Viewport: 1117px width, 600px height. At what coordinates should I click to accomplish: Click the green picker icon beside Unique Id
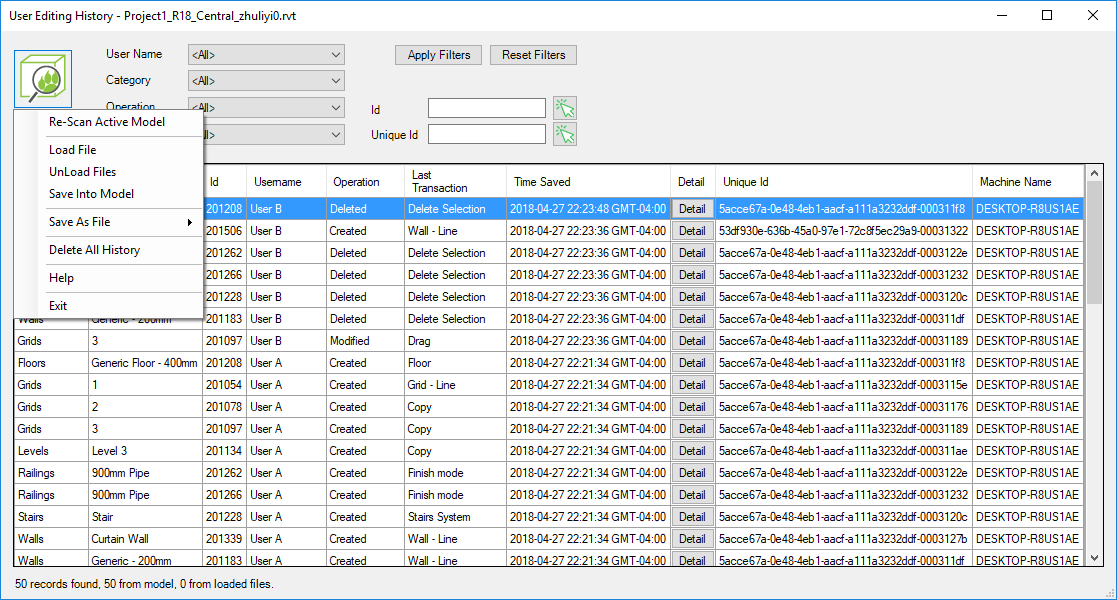(565, 133)
